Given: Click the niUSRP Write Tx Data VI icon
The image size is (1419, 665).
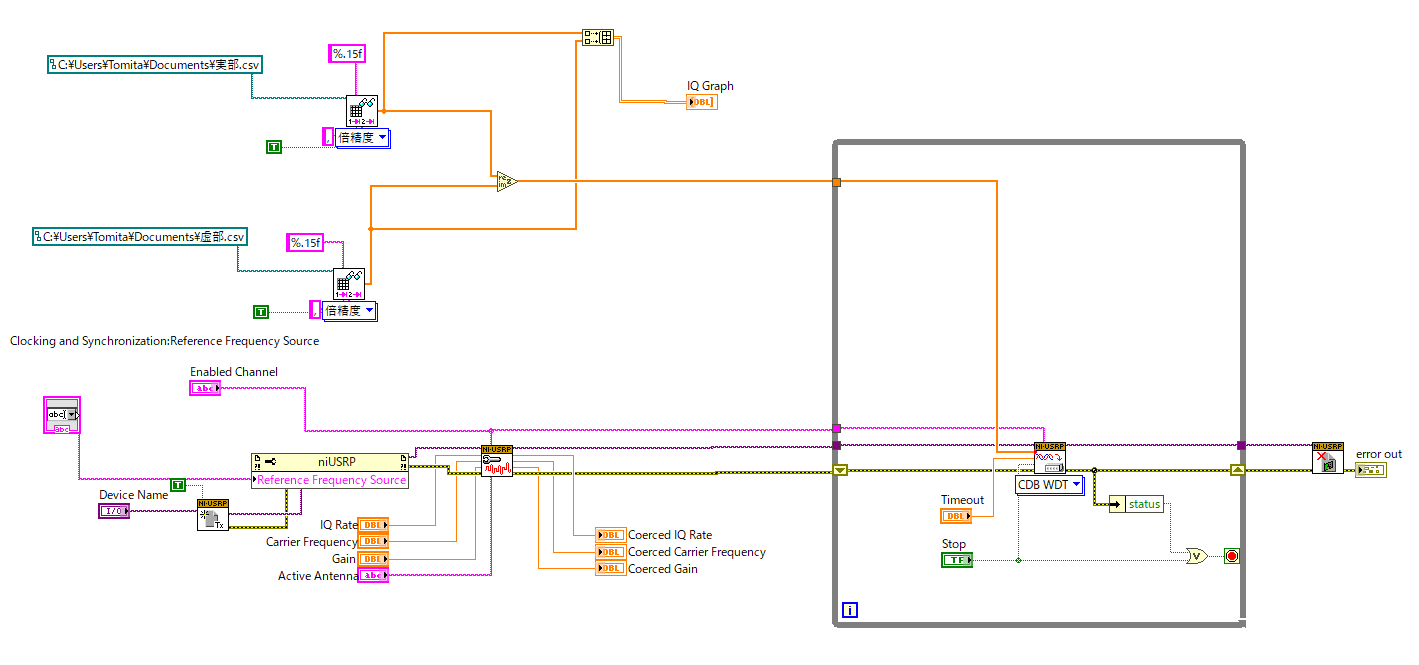Looking at the screenshot, I should coord(1050,458).
